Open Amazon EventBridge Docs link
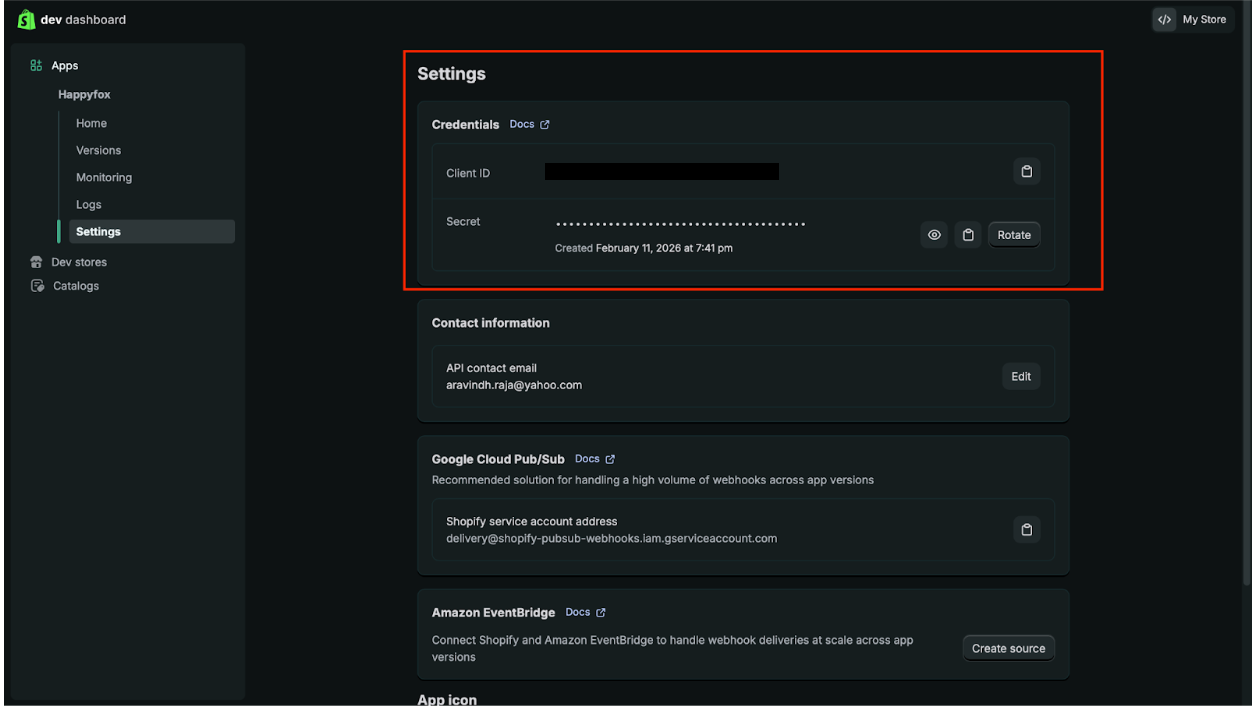Screen dimensions: 1254x706 coord(585,612)
